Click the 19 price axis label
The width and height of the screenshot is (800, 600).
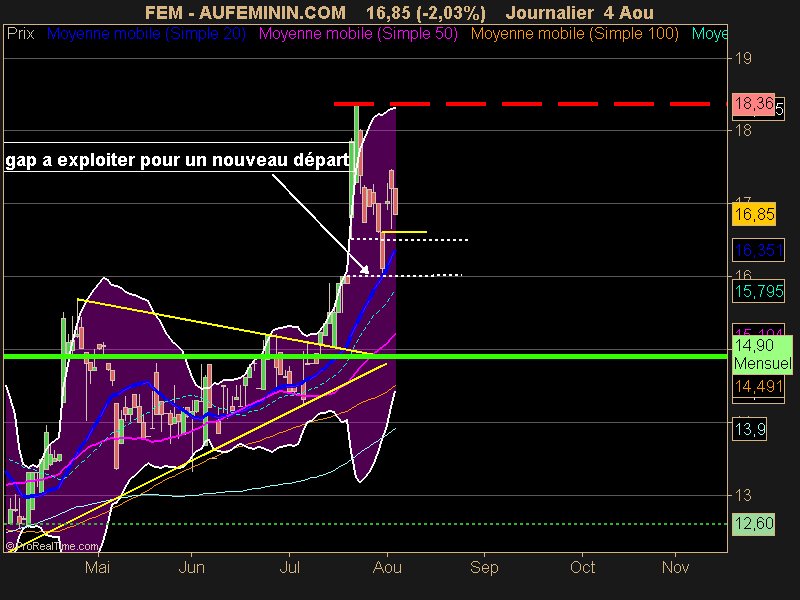tap(743, 58)
